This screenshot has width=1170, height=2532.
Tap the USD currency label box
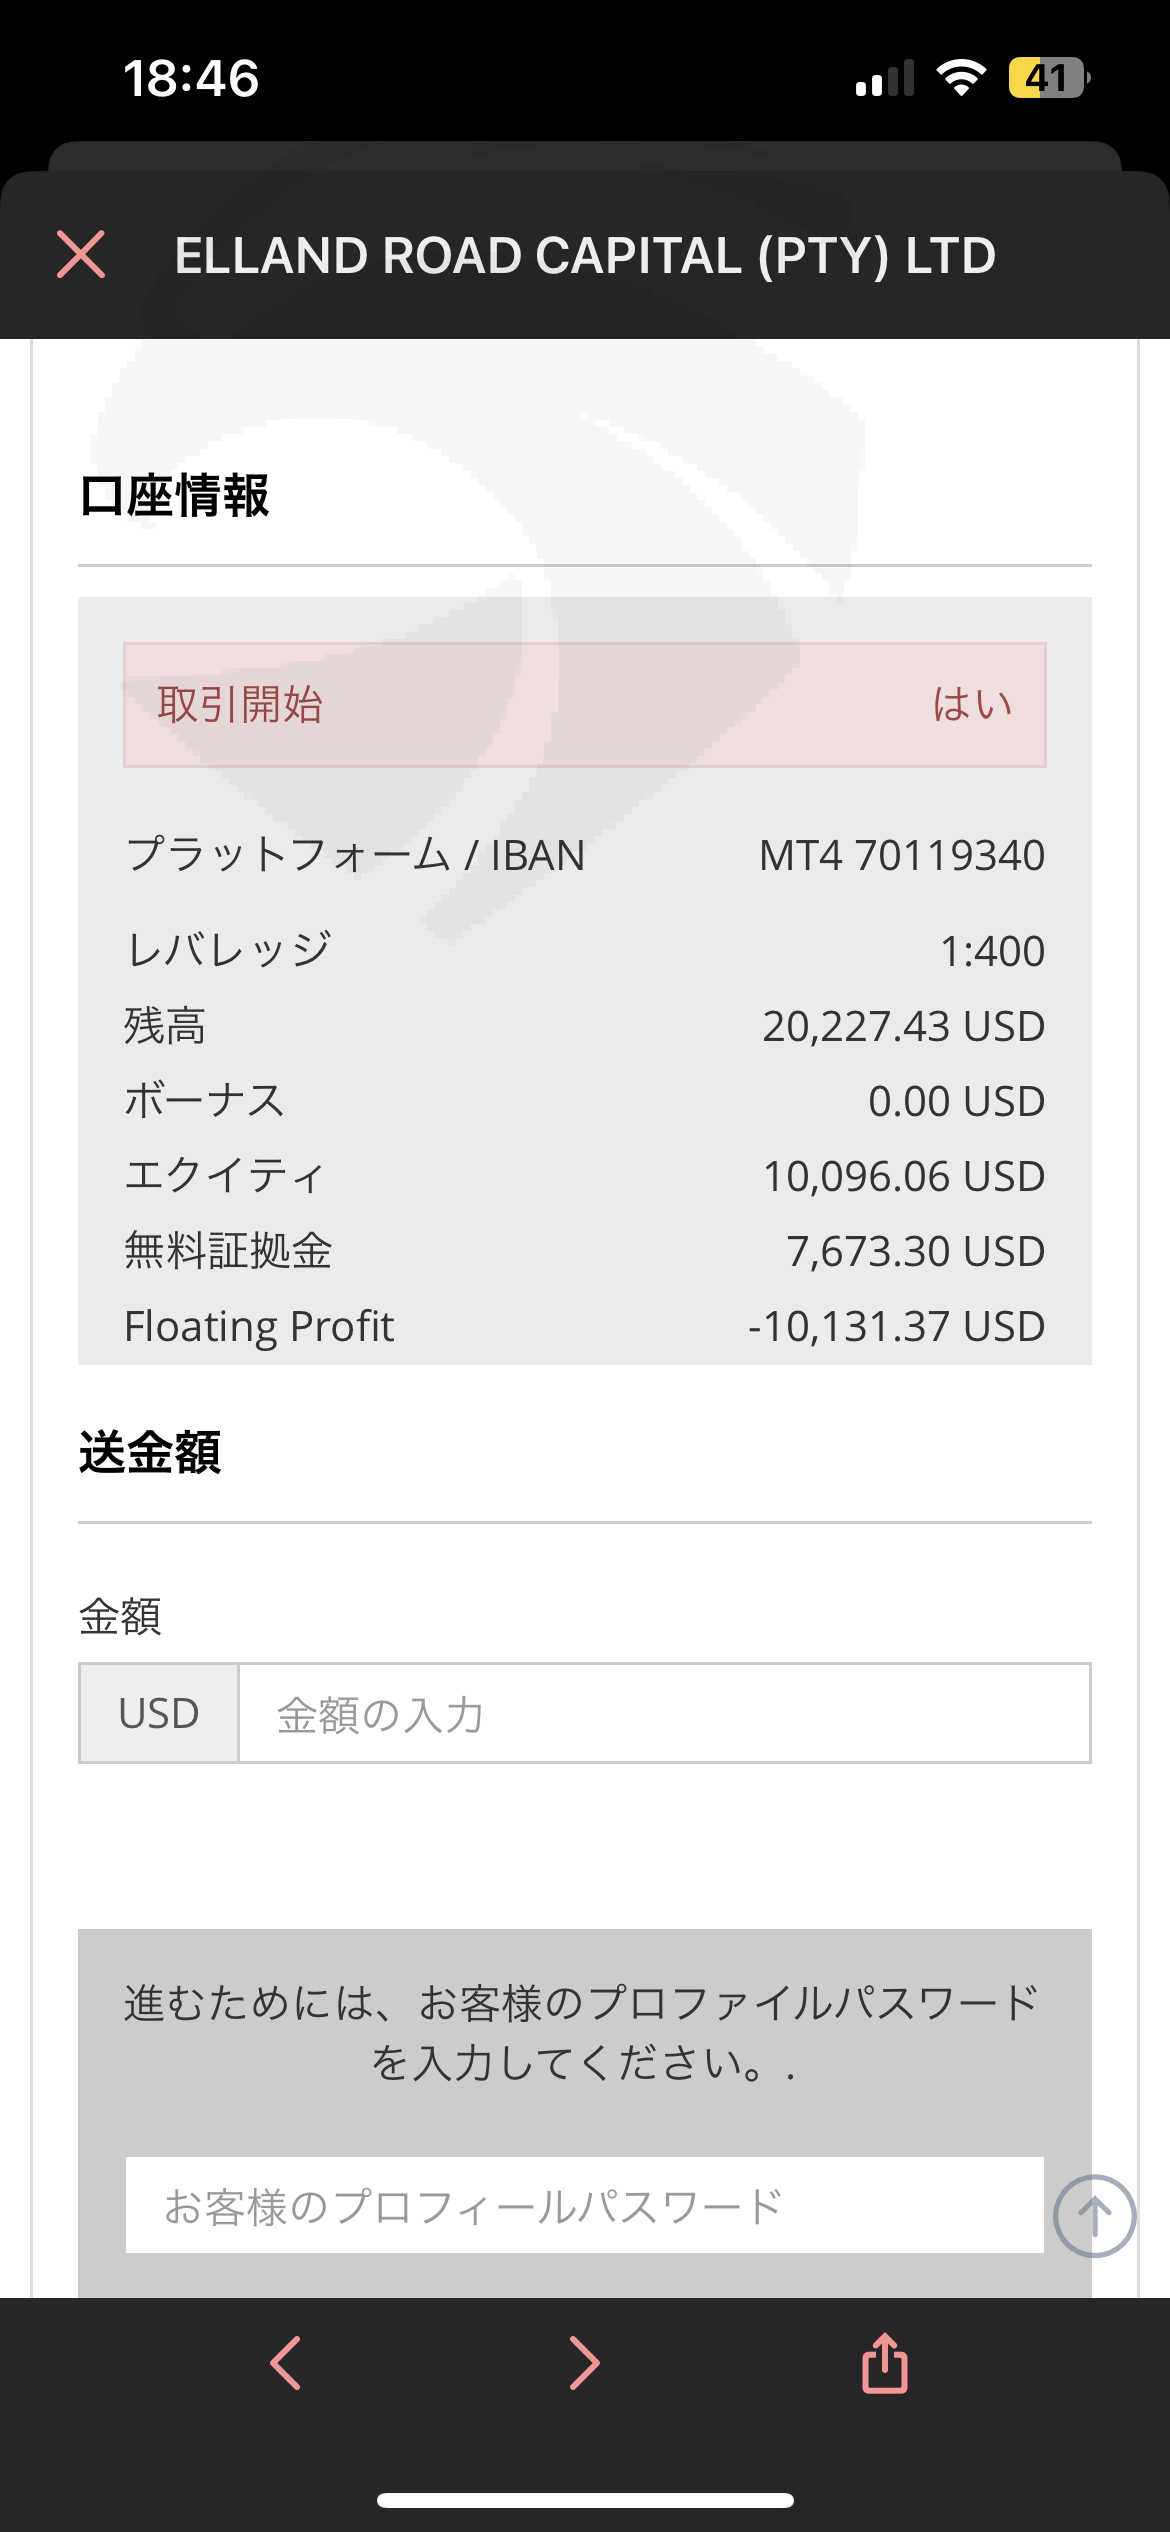pos(159,1714)
